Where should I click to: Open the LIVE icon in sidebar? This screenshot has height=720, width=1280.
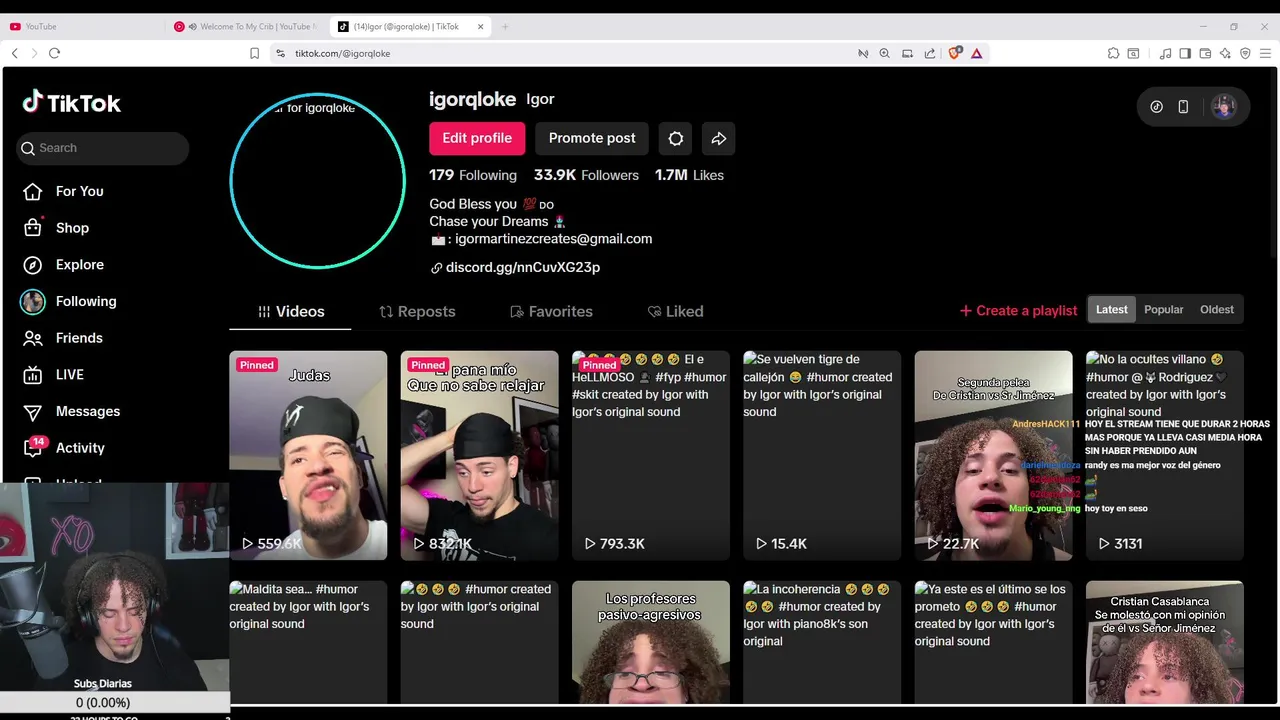coord(33,375)
